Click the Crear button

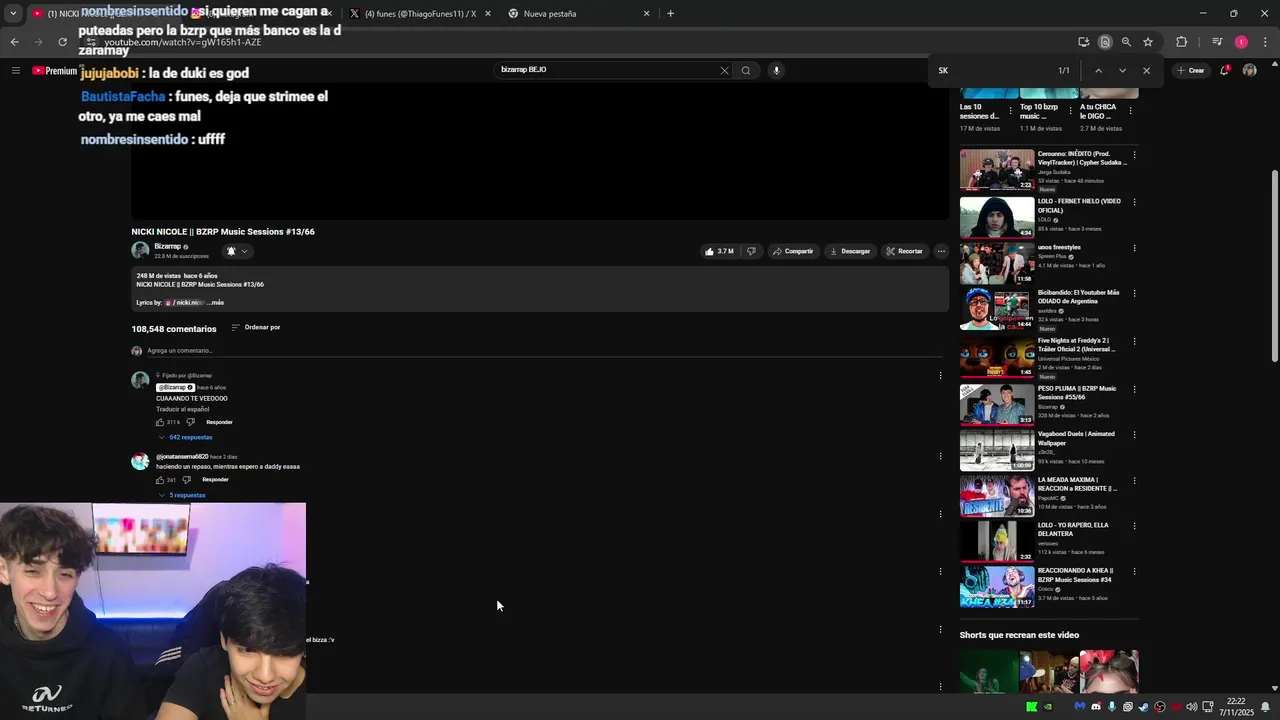point(1191,70)
